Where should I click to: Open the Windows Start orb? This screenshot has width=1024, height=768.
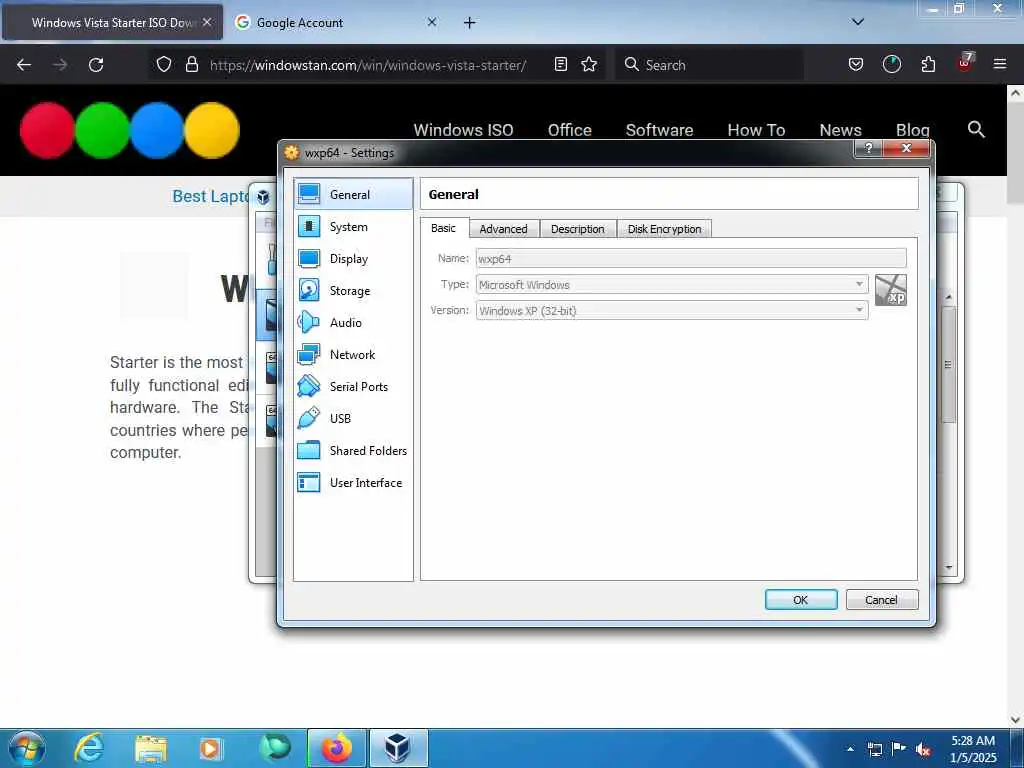[27, 748]
